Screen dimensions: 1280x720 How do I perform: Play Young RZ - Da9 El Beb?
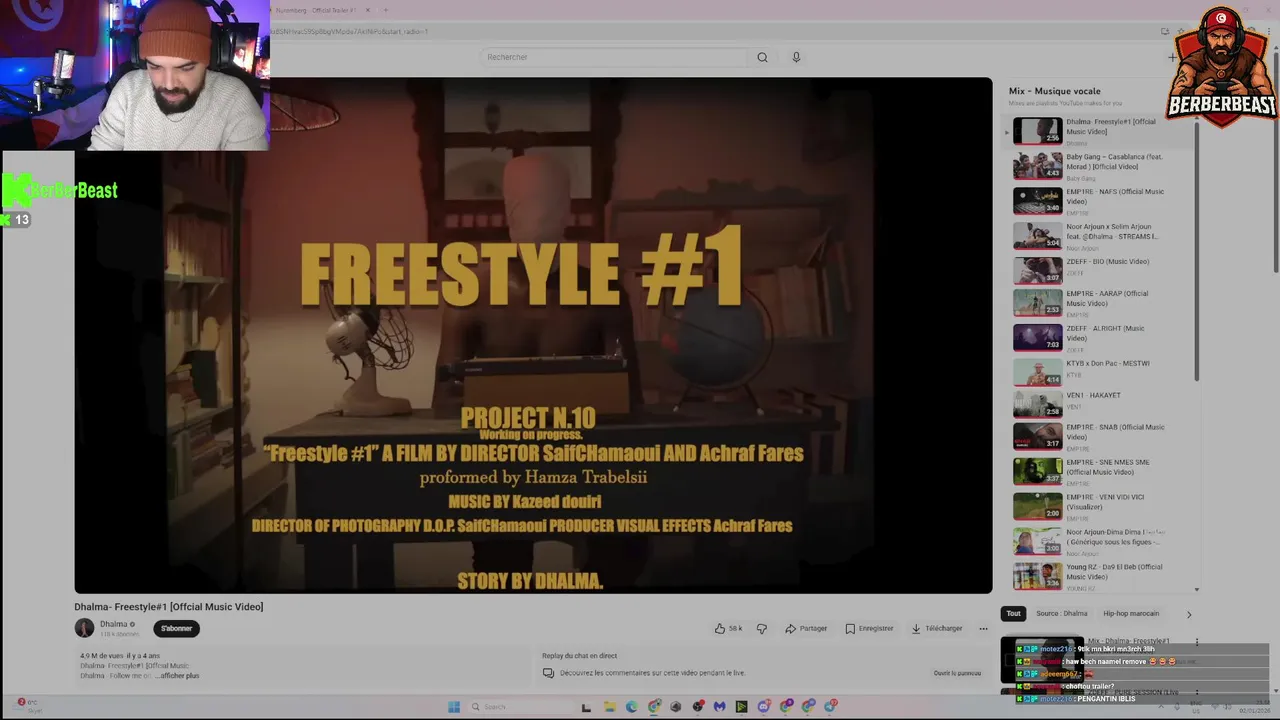pyautogui.click(x=1100, y=576)
